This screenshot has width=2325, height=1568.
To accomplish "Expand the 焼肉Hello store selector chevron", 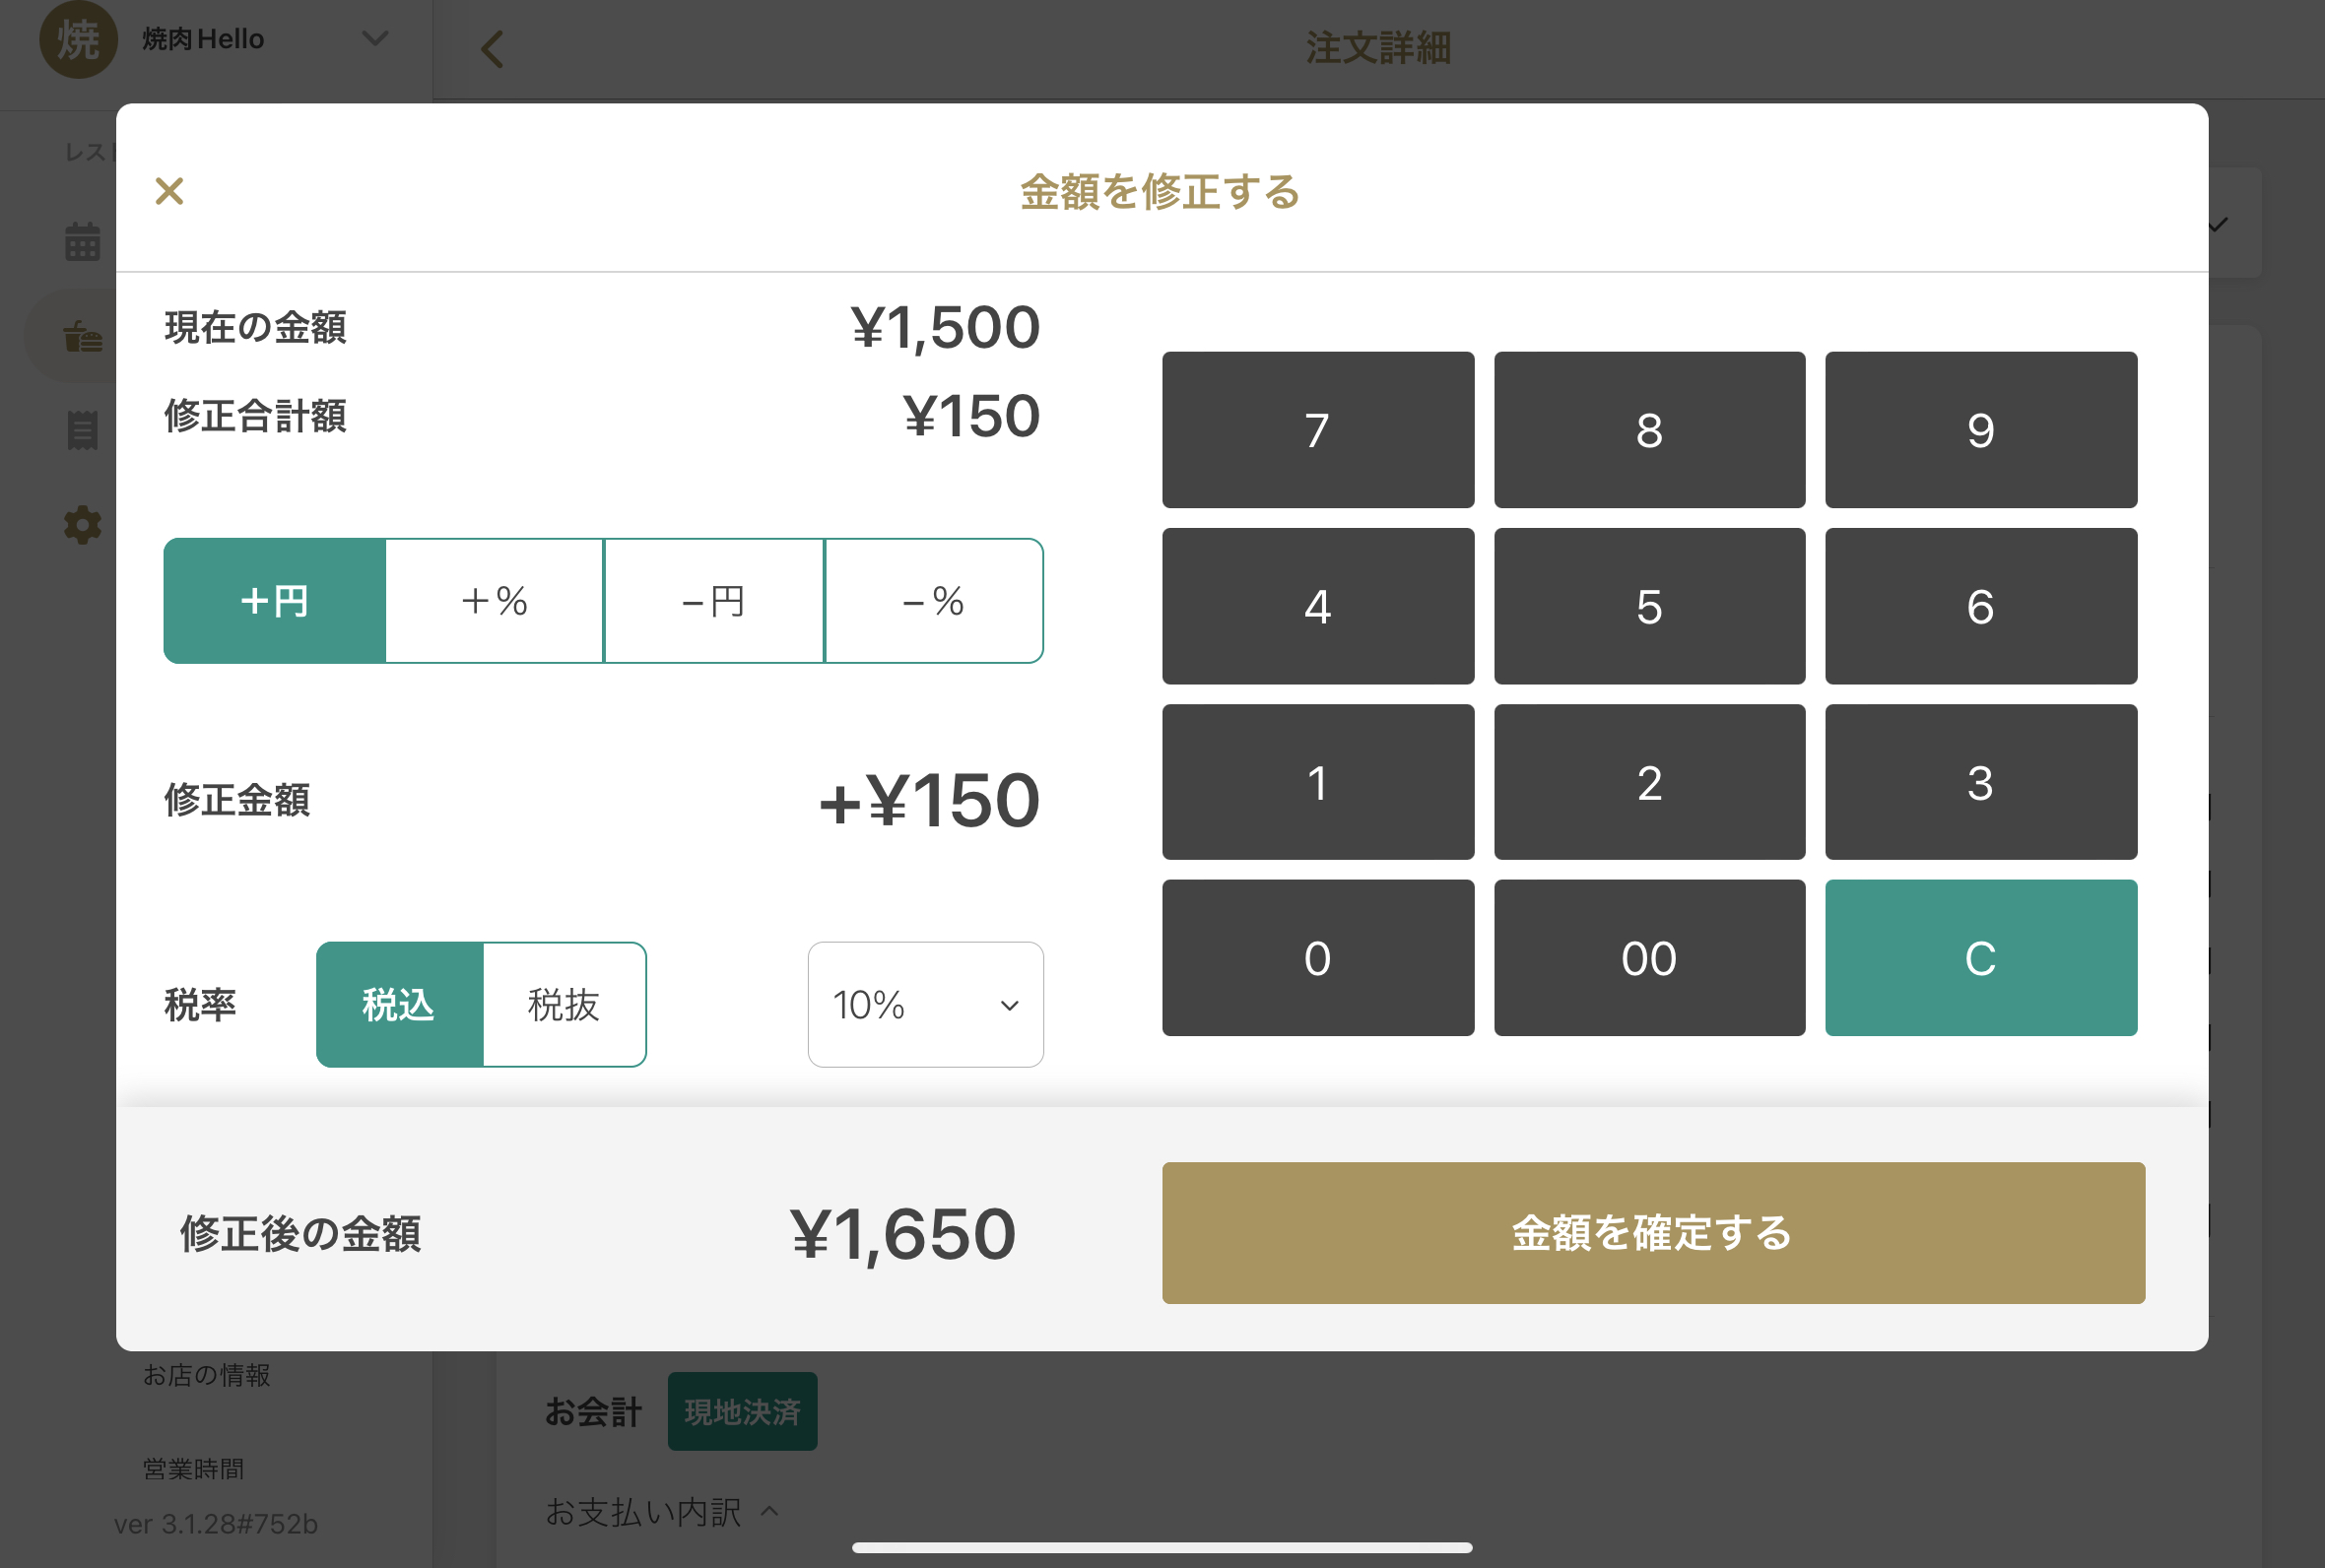I will pyautogui.click(x=375, y=39).
